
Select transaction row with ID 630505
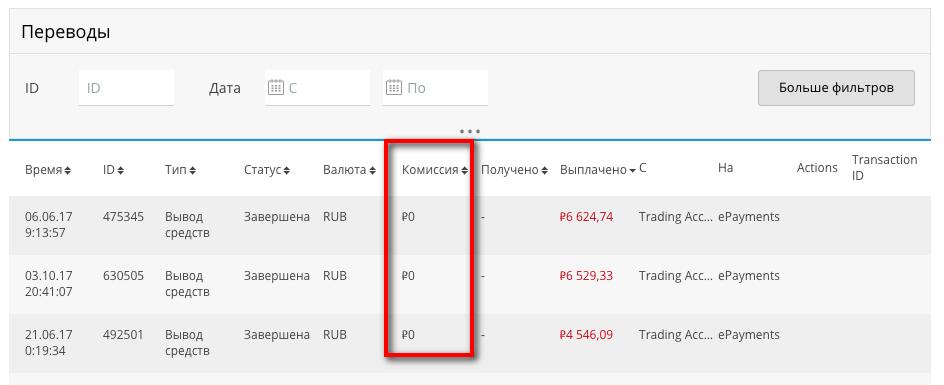[x=470, y=284]
